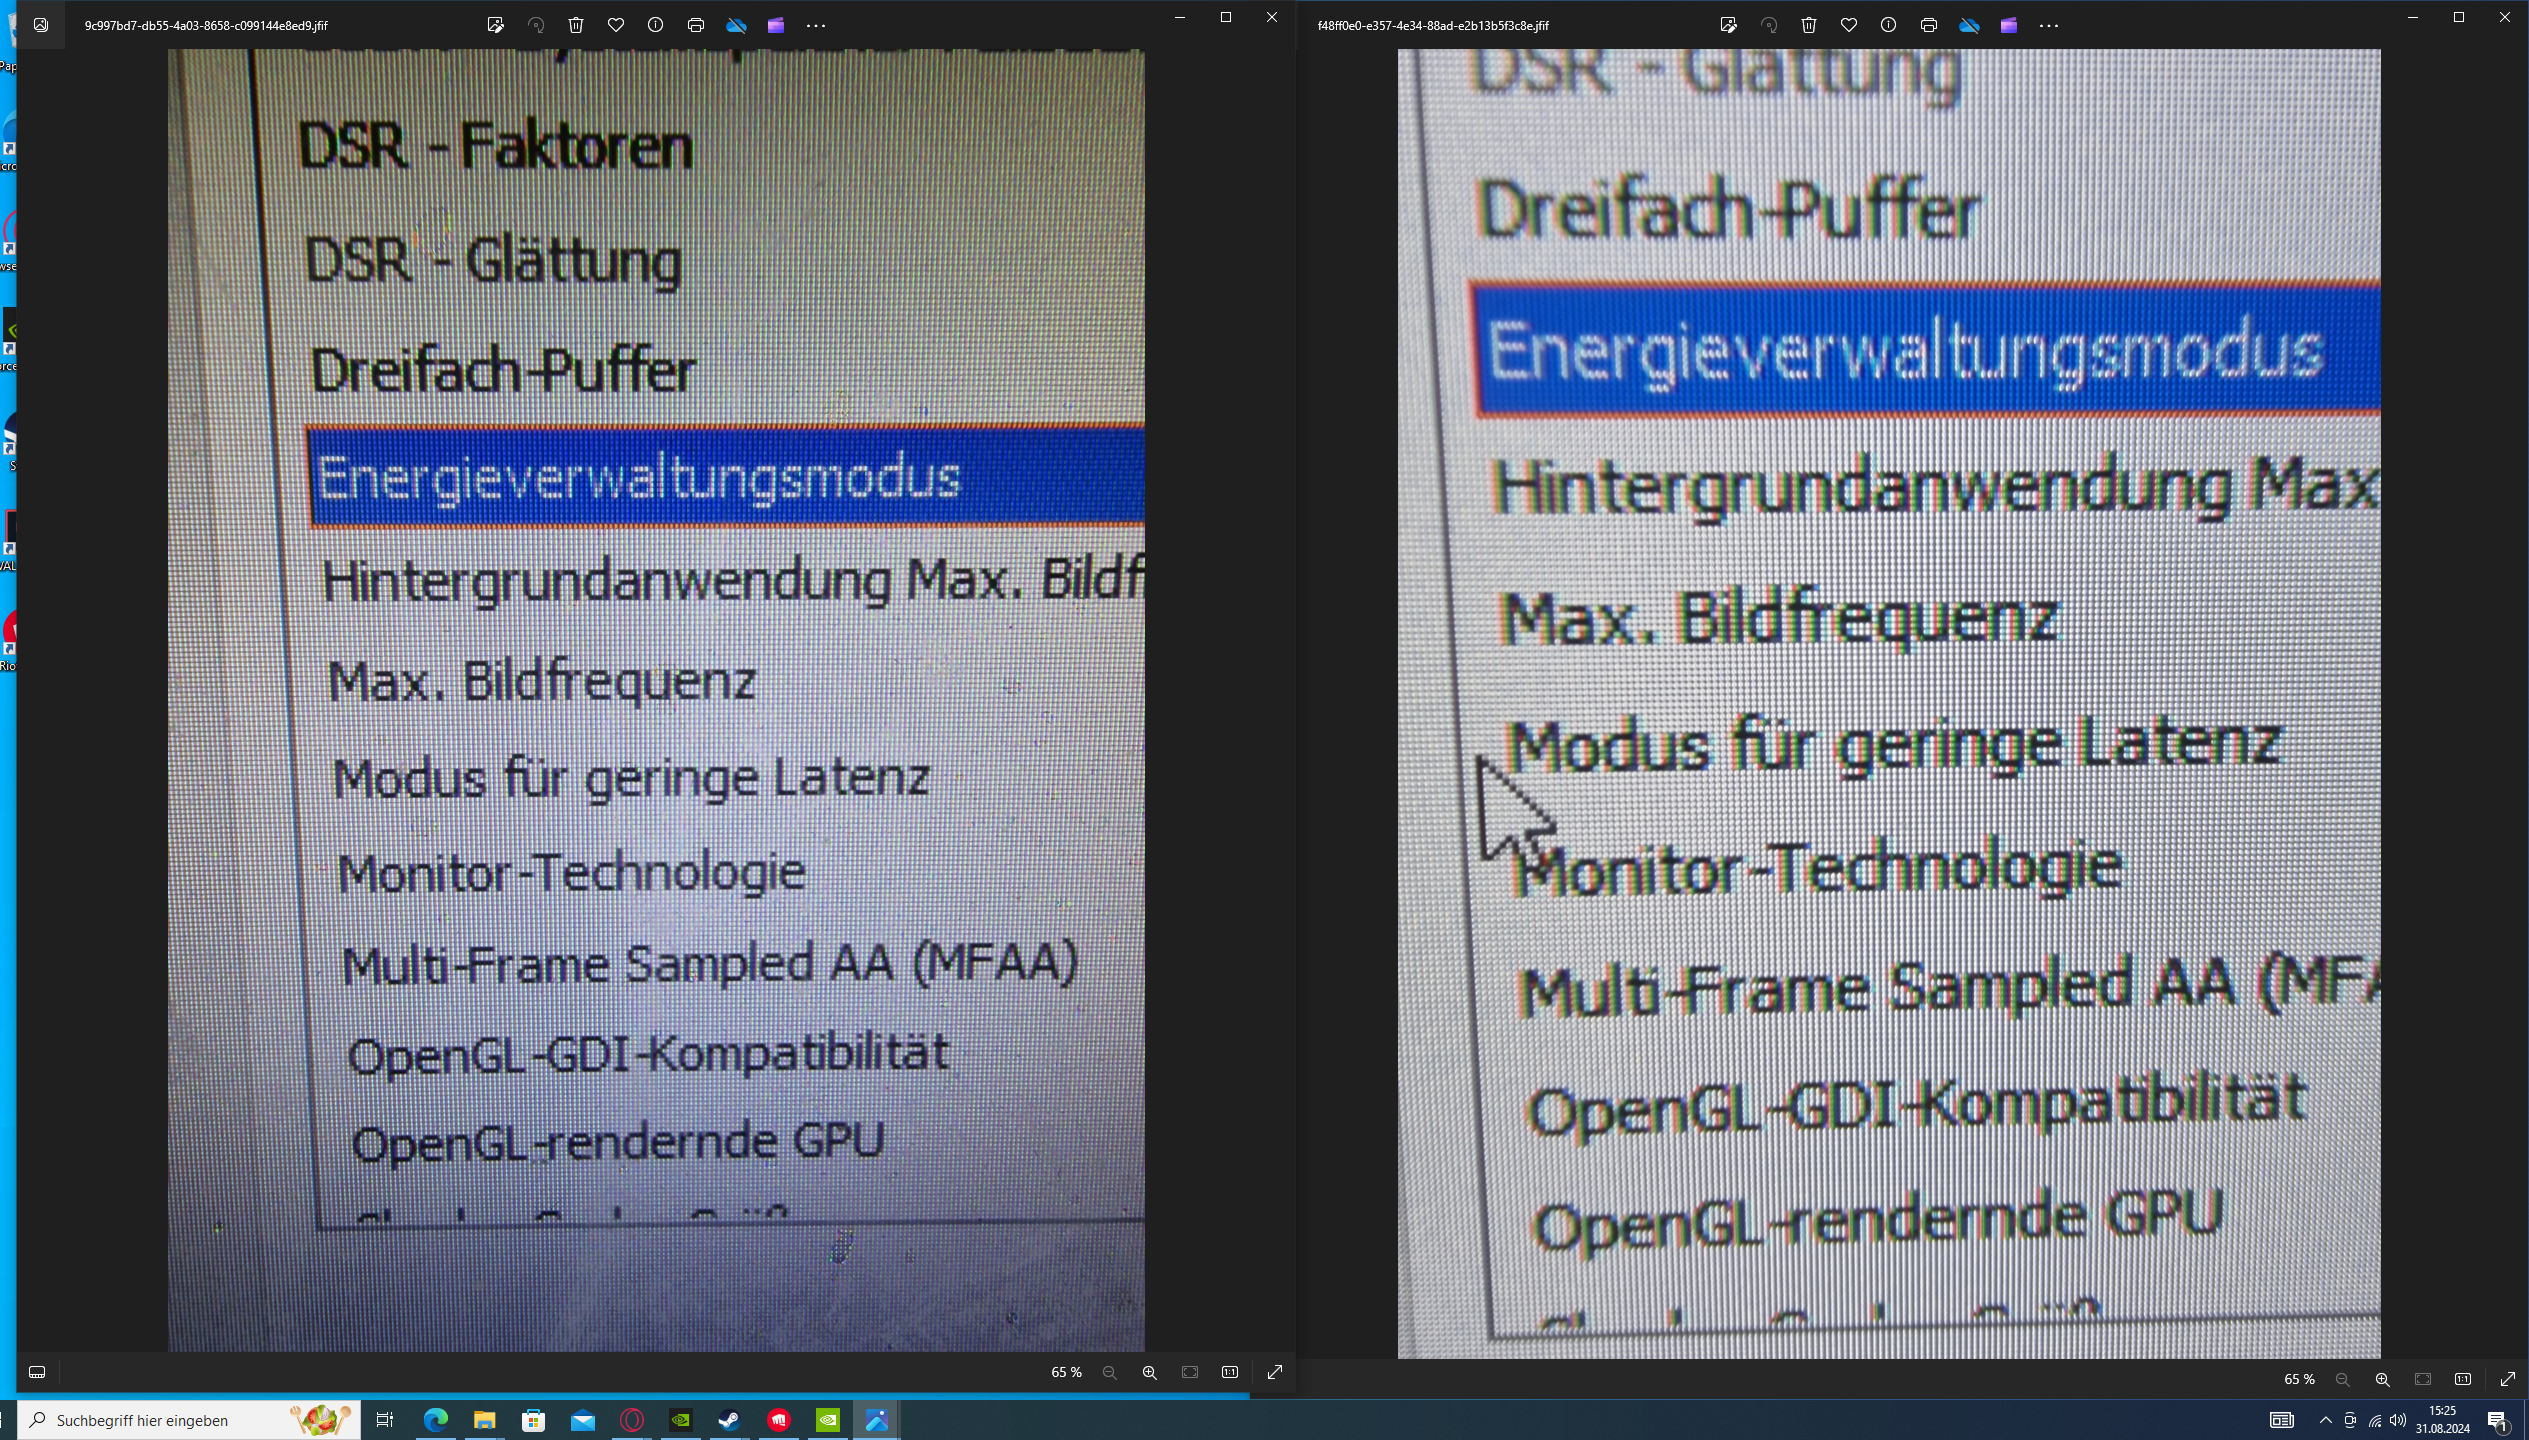Open file info in the left window
Image resolution: width=2529 pixels, height=1440 pixels.
[655, 26]
